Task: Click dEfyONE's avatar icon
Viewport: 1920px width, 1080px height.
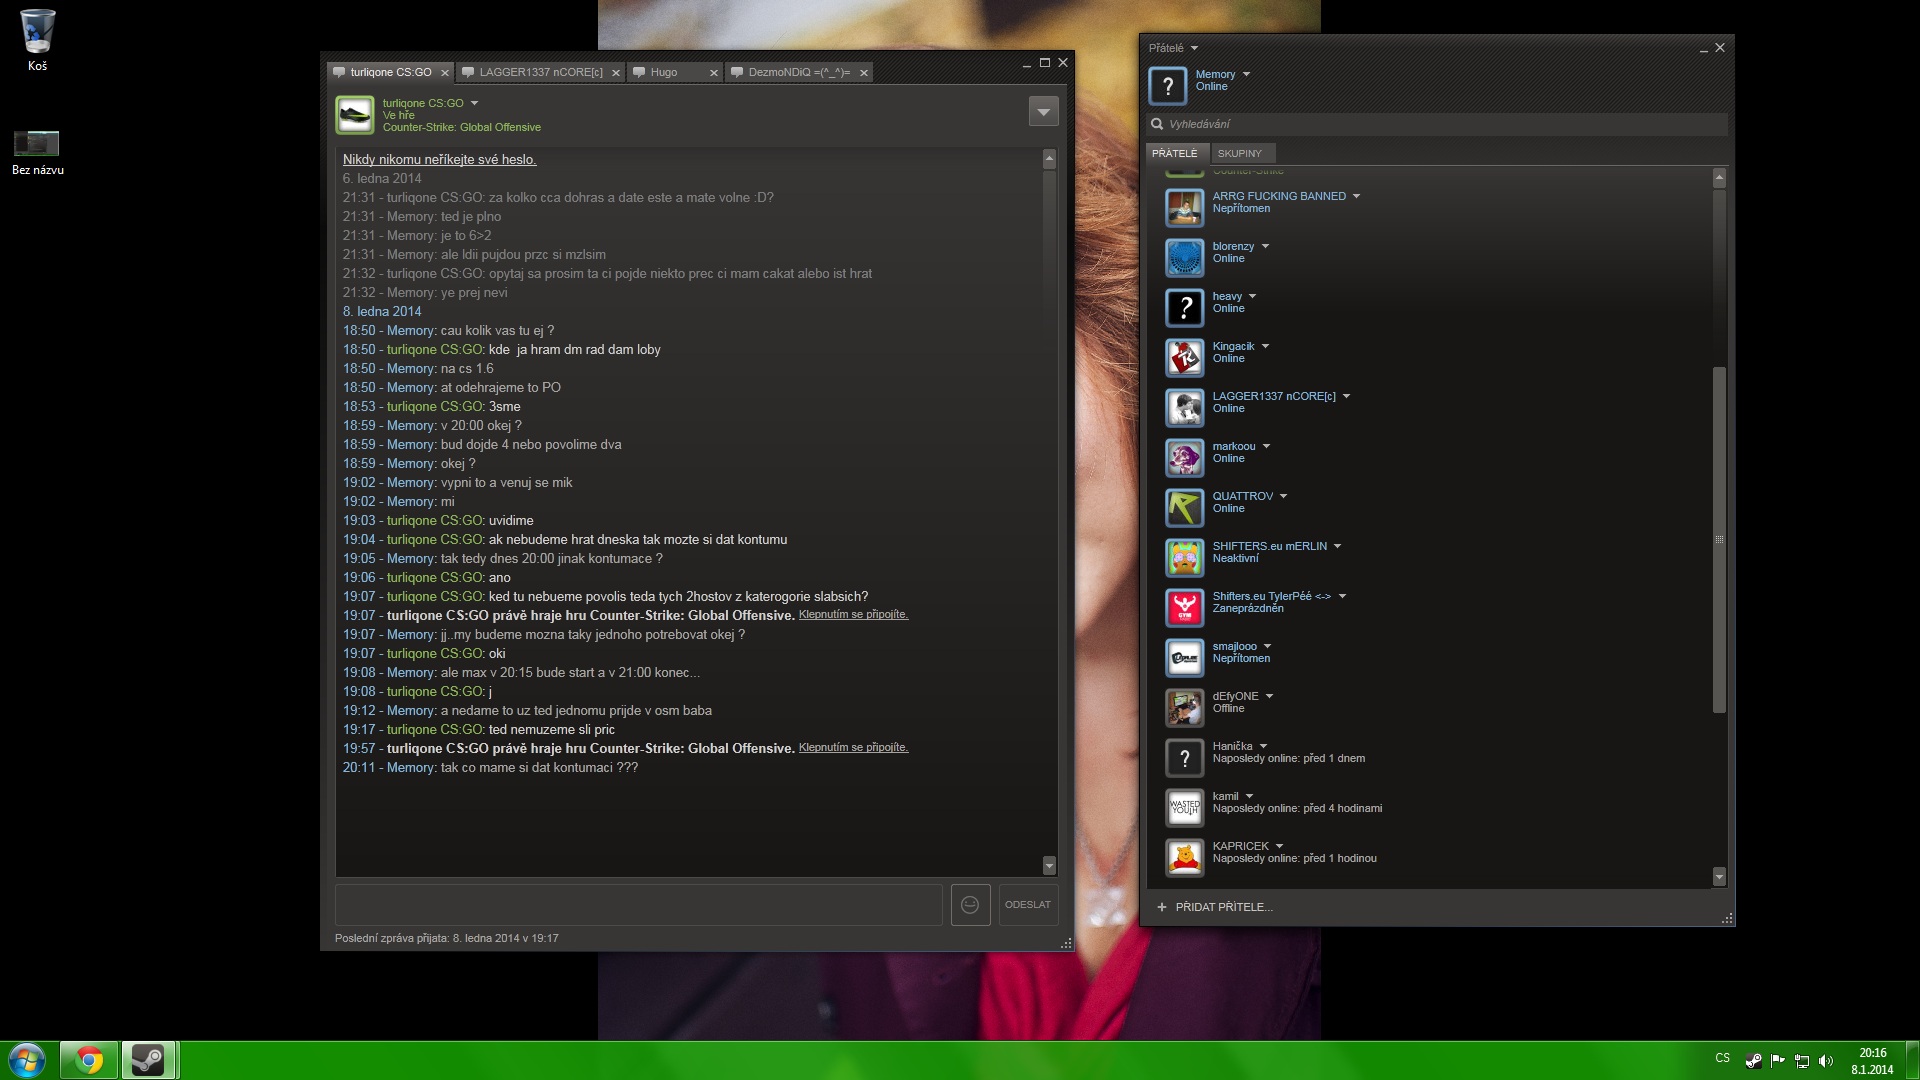Action: 1185,708
